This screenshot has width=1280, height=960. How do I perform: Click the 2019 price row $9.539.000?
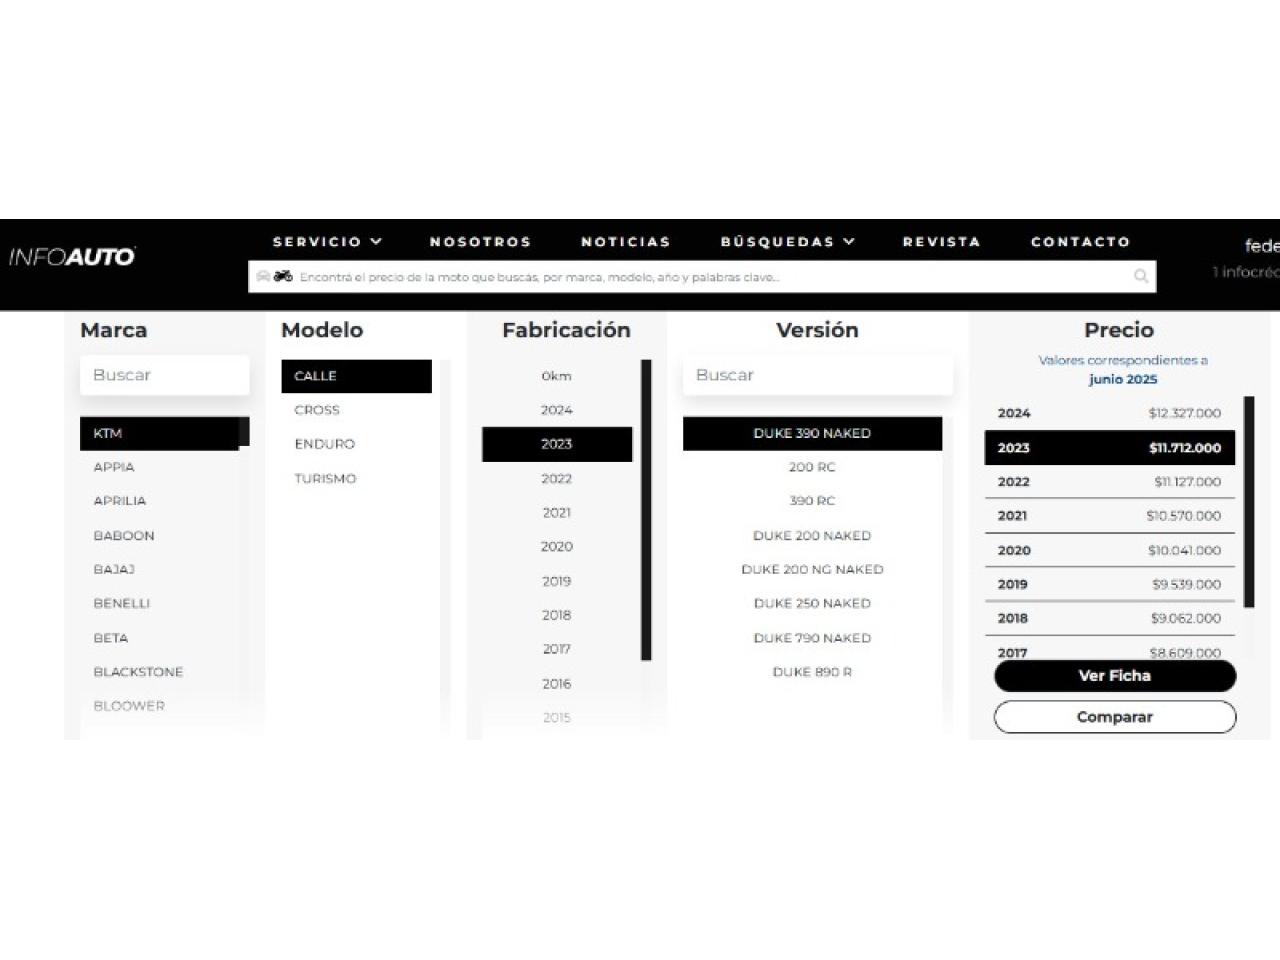[1110, 584]
